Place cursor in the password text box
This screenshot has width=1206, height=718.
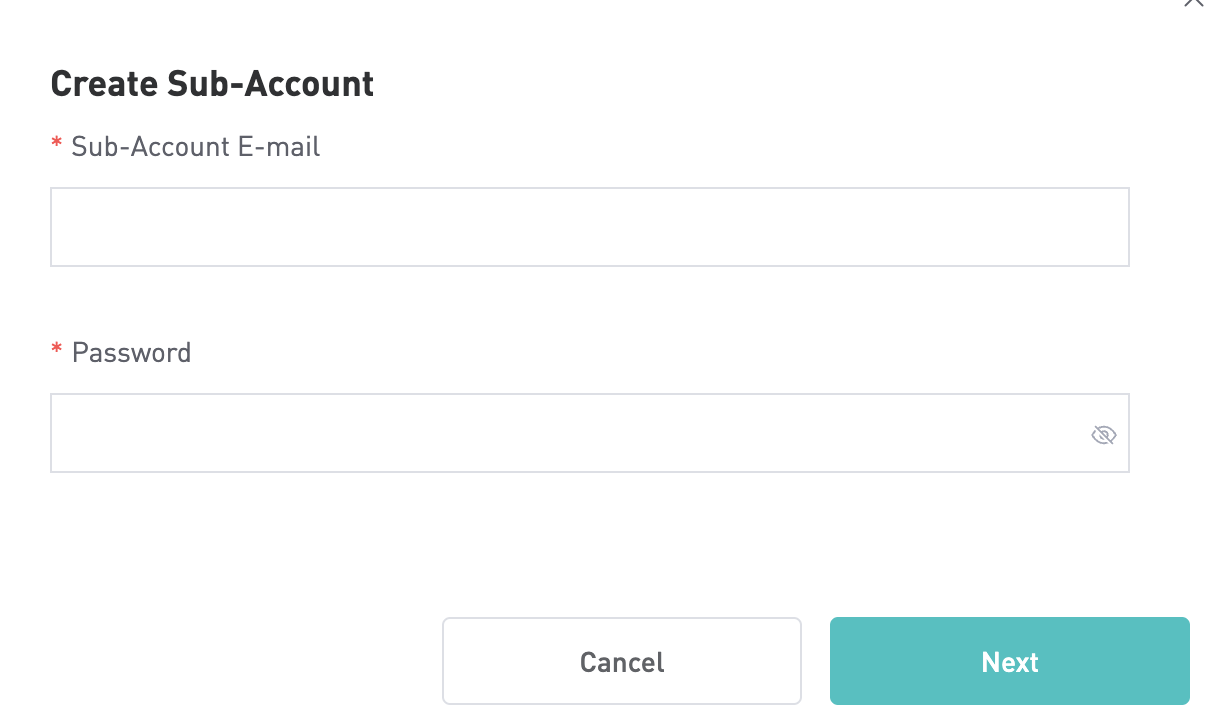[x=590, y=433]
